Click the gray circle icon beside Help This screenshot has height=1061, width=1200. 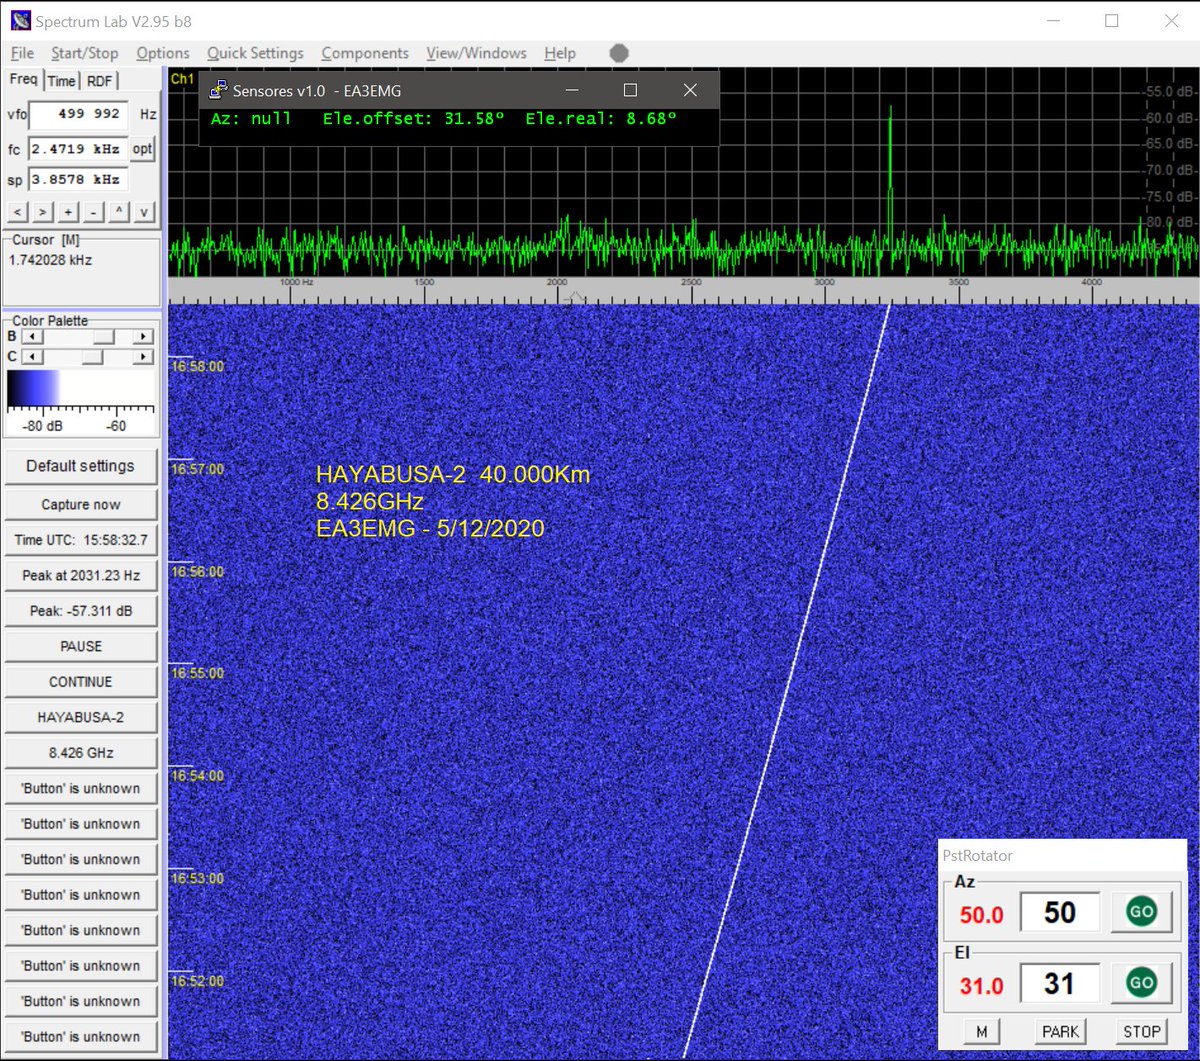pyautogui.click(x=618, y=53)
